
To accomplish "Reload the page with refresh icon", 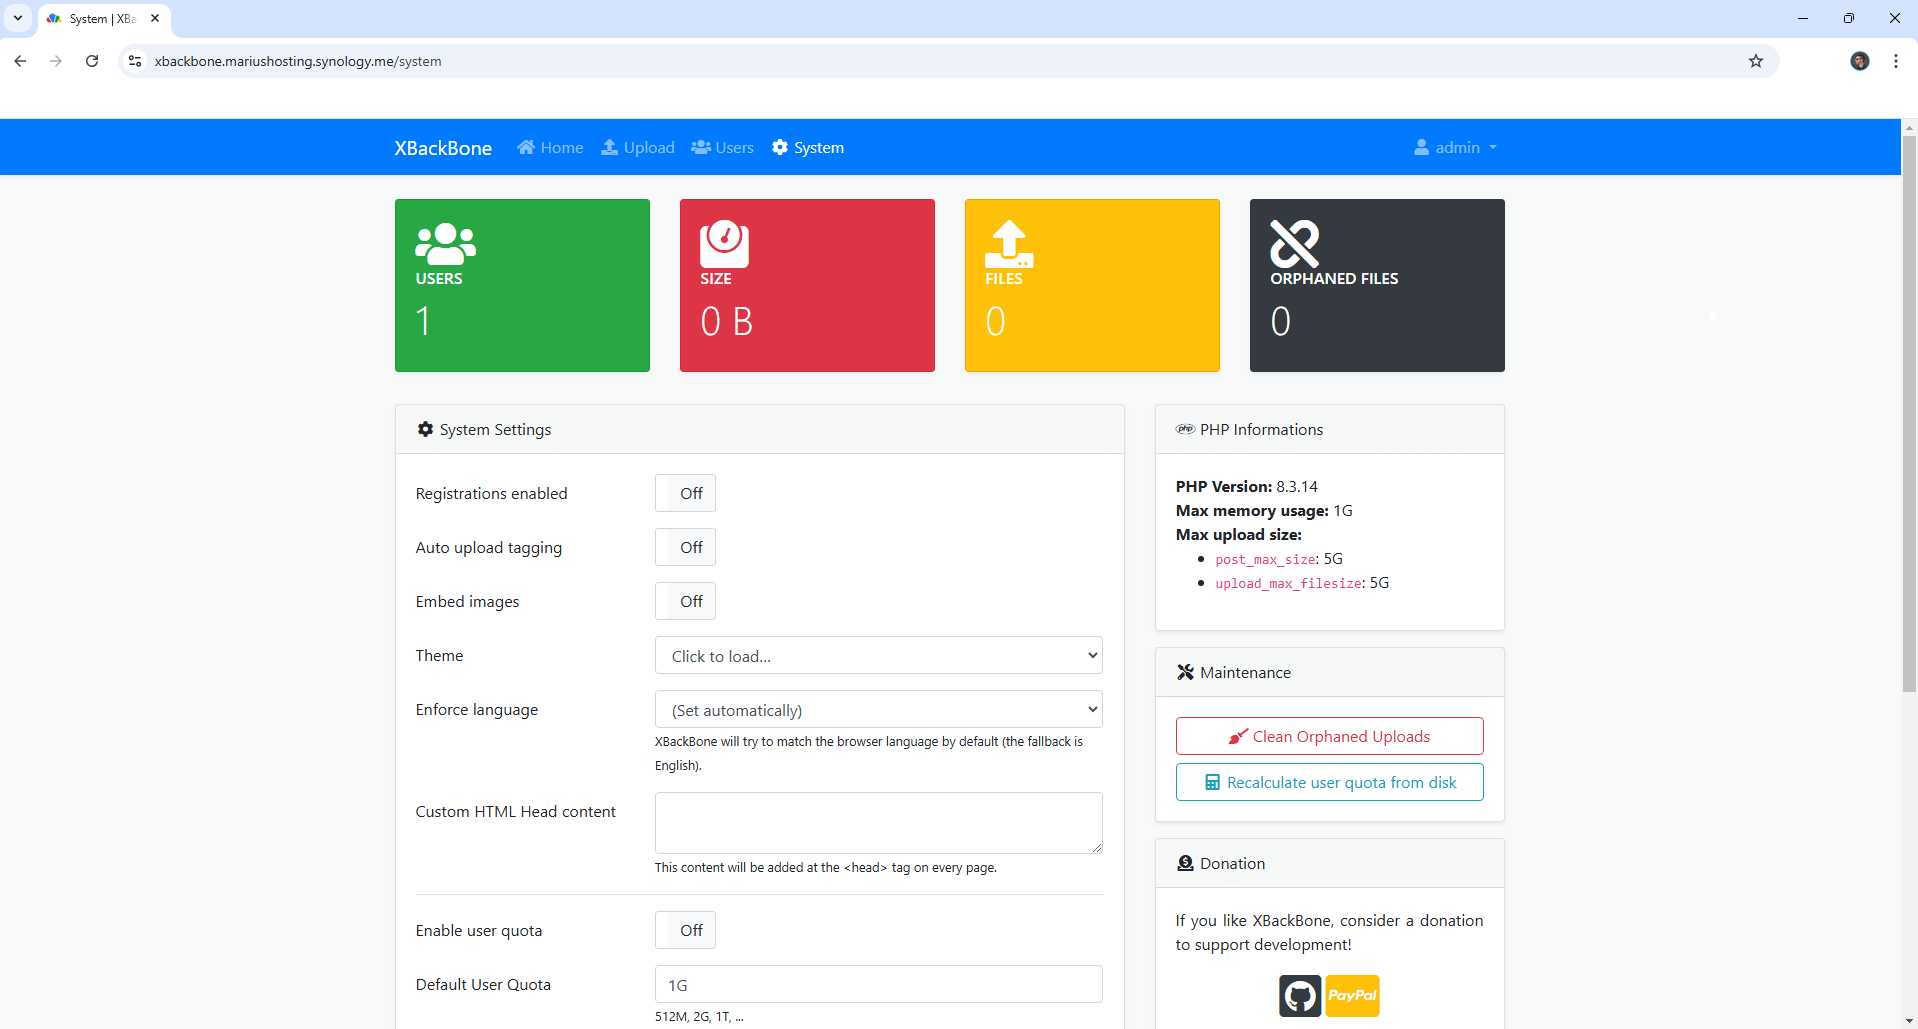I will pyautogui.click(x=92, y=61).
